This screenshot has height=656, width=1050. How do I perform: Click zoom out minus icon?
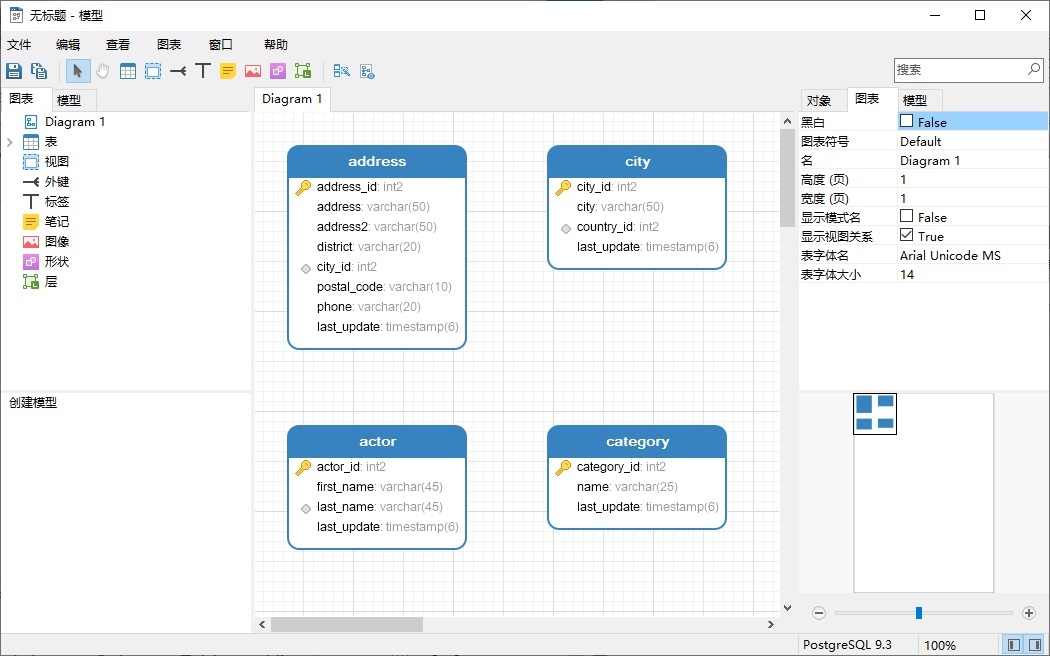(819, 612)
